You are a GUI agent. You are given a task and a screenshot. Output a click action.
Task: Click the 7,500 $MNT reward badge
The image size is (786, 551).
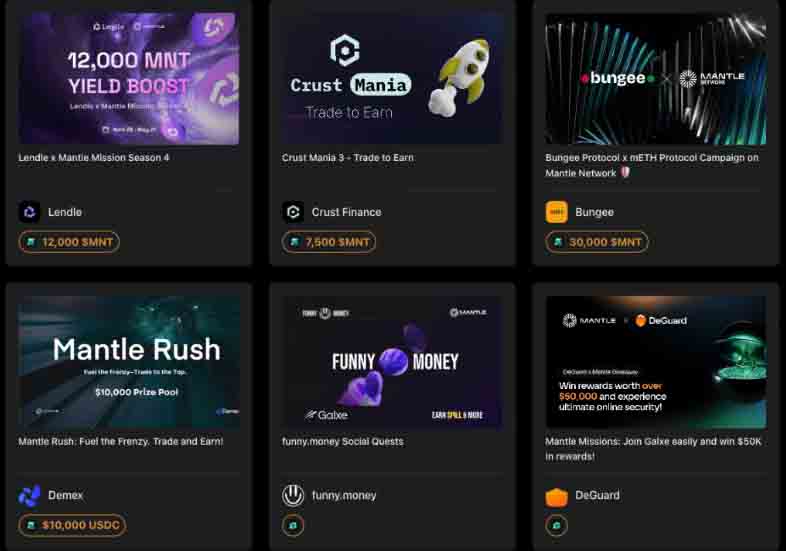coord(329,242)
